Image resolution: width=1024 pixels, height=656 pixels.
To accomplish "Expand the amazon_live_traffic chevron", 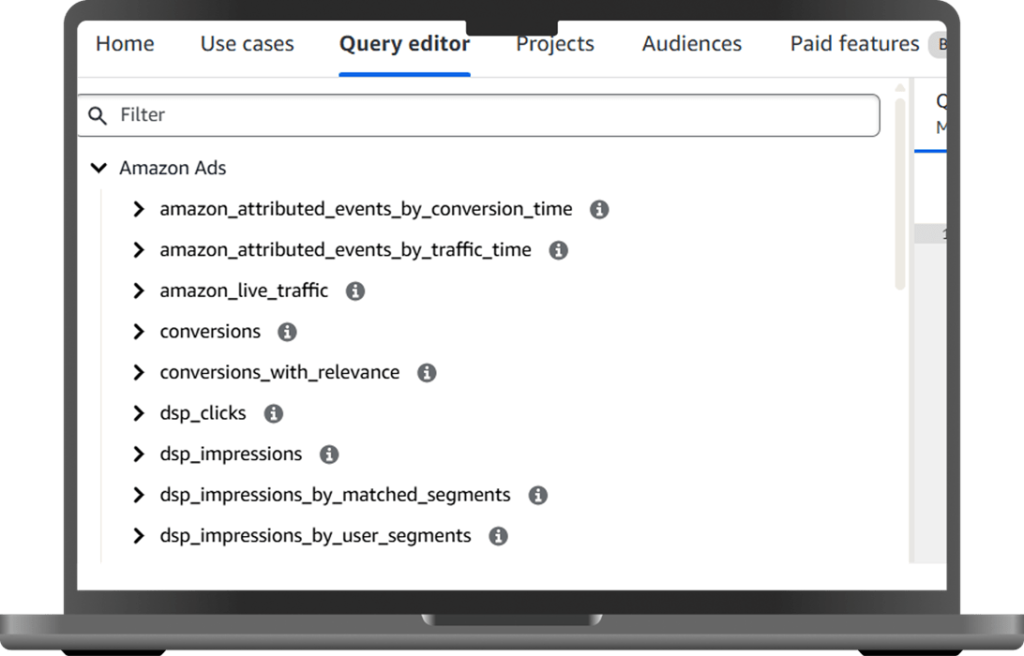I will point(138,291).
